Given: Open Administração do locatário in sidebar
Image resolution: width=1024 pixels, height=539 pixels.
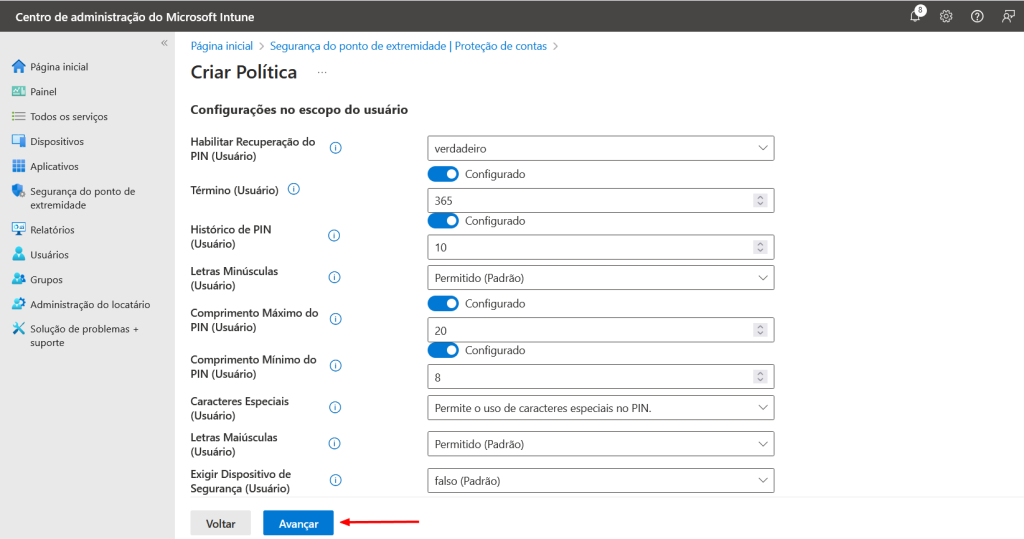Looking at the screenshot, I should tap(90, 304).
